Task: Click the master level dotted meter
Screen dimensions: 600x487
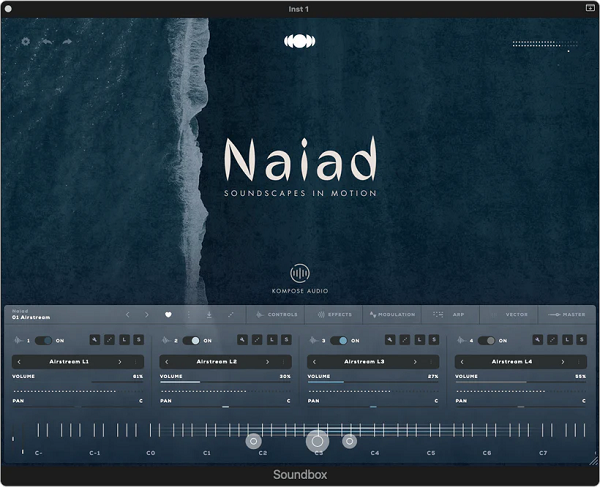Action: (x=545, y=43)
